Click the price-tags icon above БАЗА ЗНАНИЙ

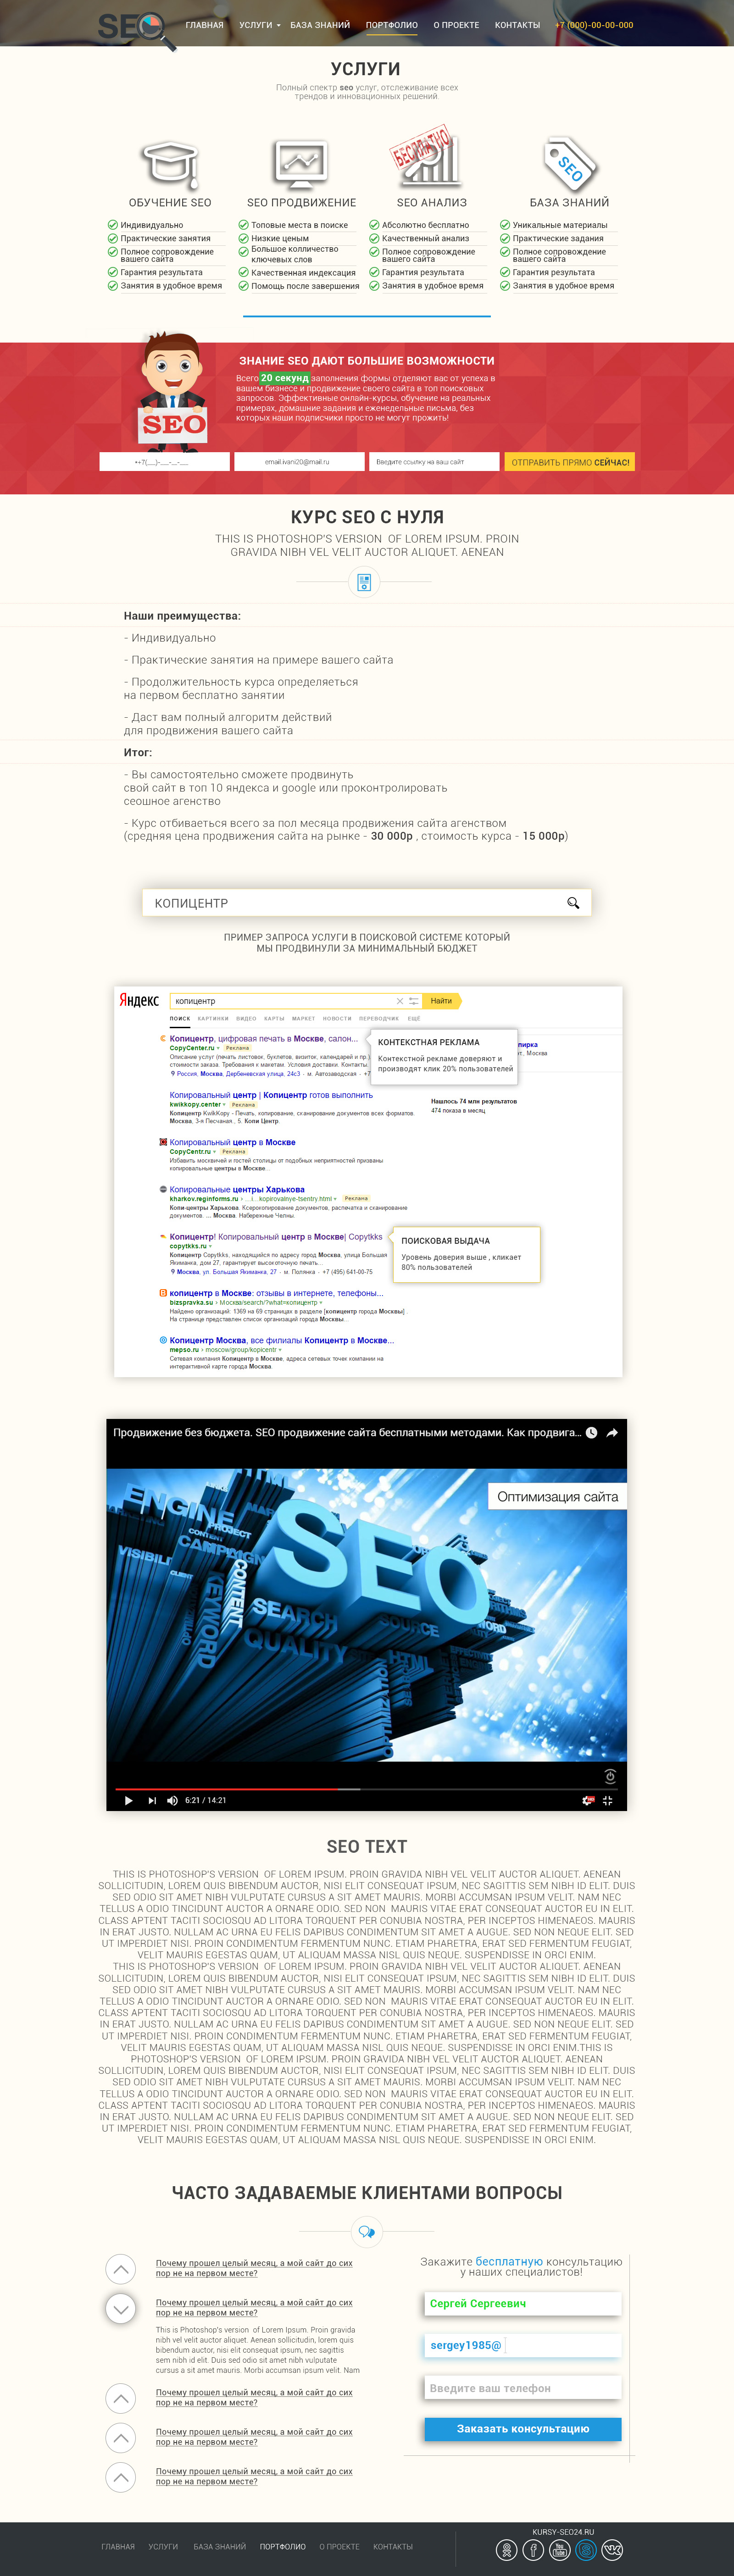[570, 165]
